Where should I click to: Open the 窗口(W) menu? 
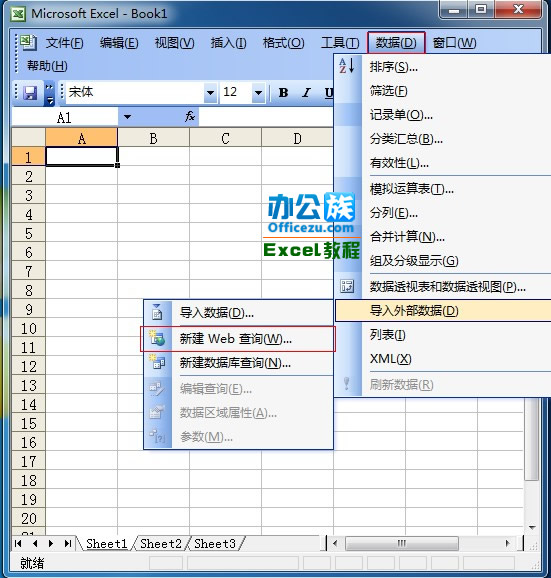[454, 43]
